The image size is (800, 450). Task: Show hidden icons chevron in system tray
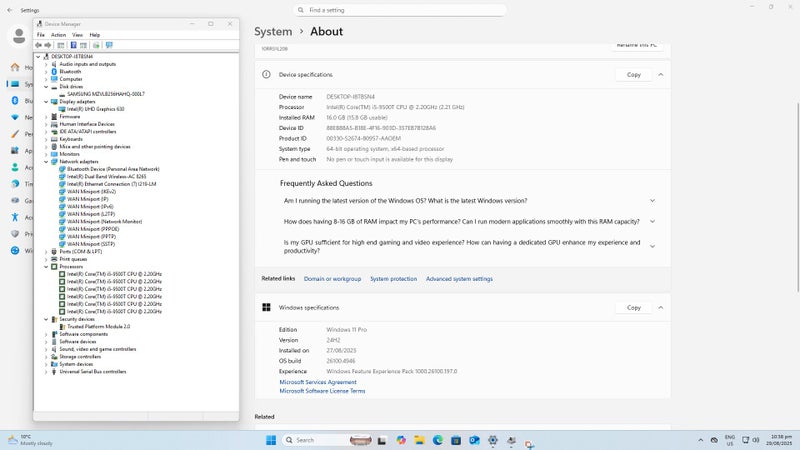(701, 440)
